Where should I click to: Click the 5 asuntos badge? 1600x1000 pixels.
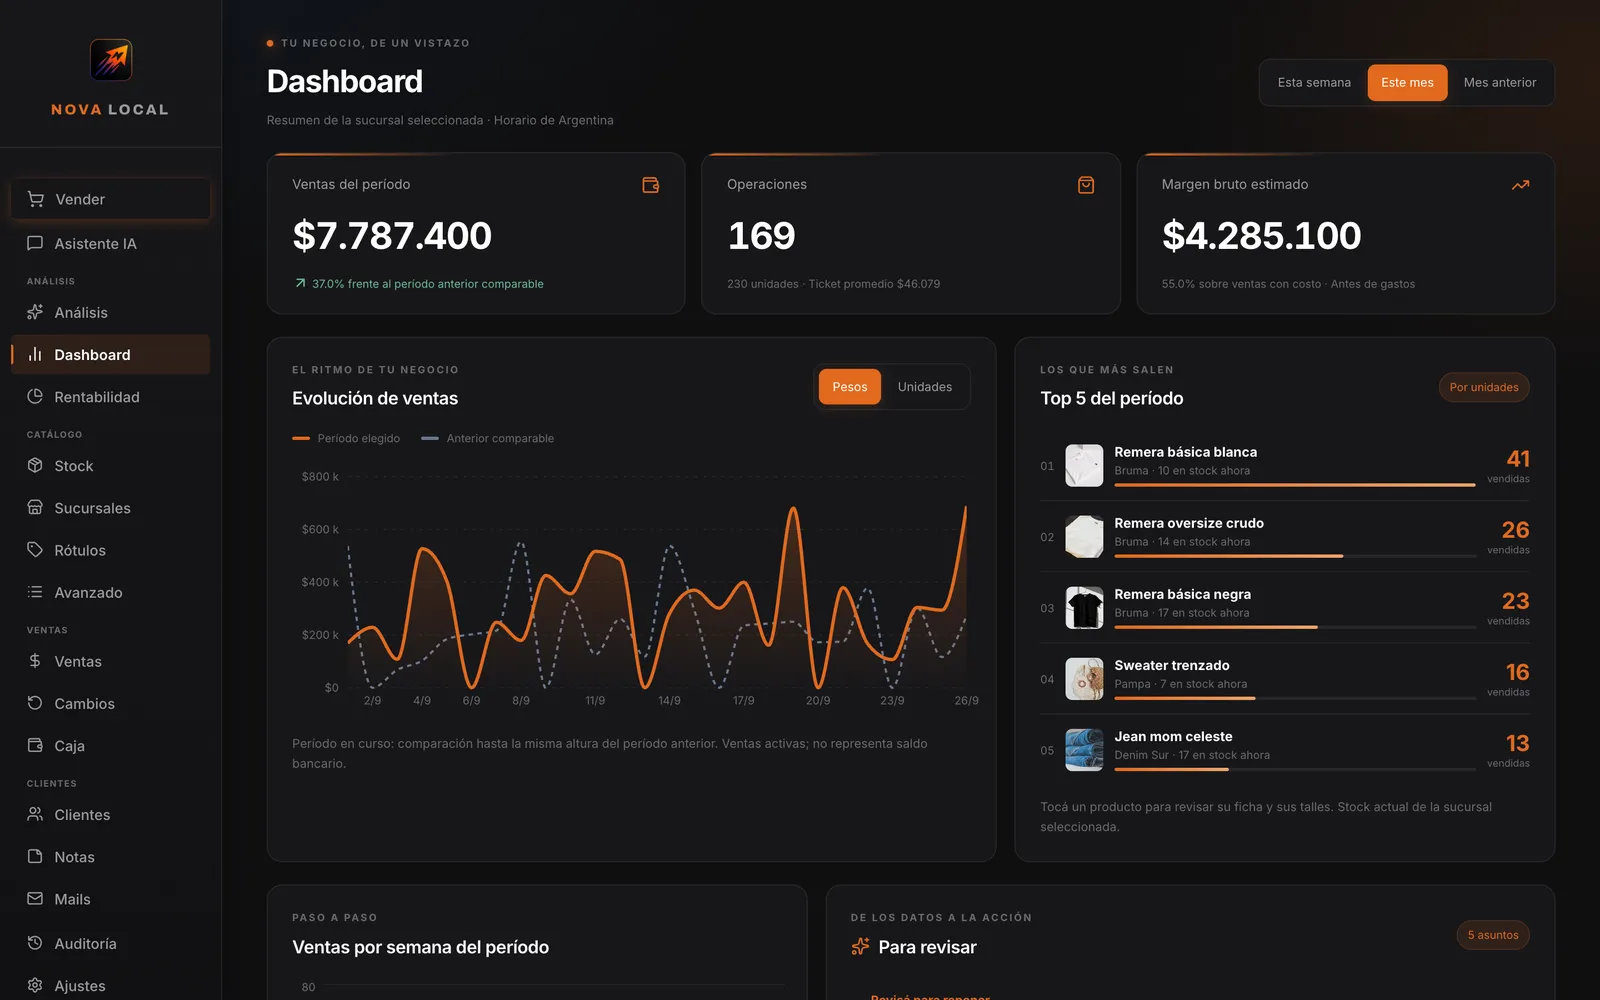pos(1493,935)
